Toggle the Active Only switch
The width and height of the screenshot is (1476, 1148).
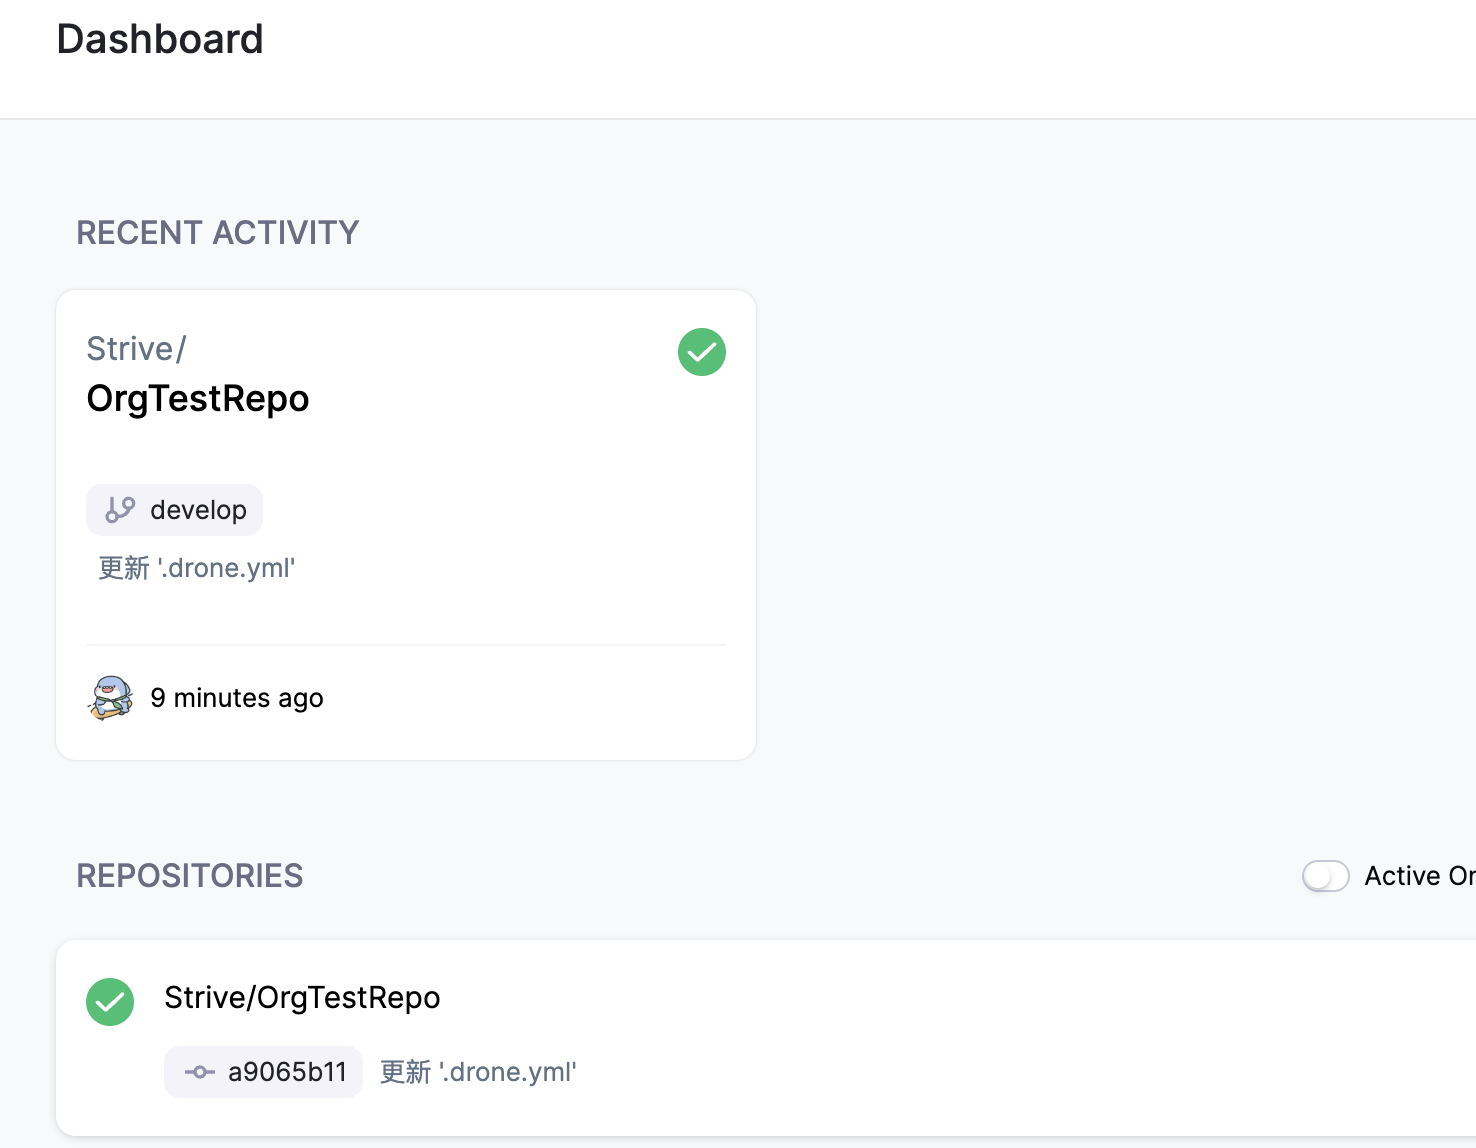1325,876
